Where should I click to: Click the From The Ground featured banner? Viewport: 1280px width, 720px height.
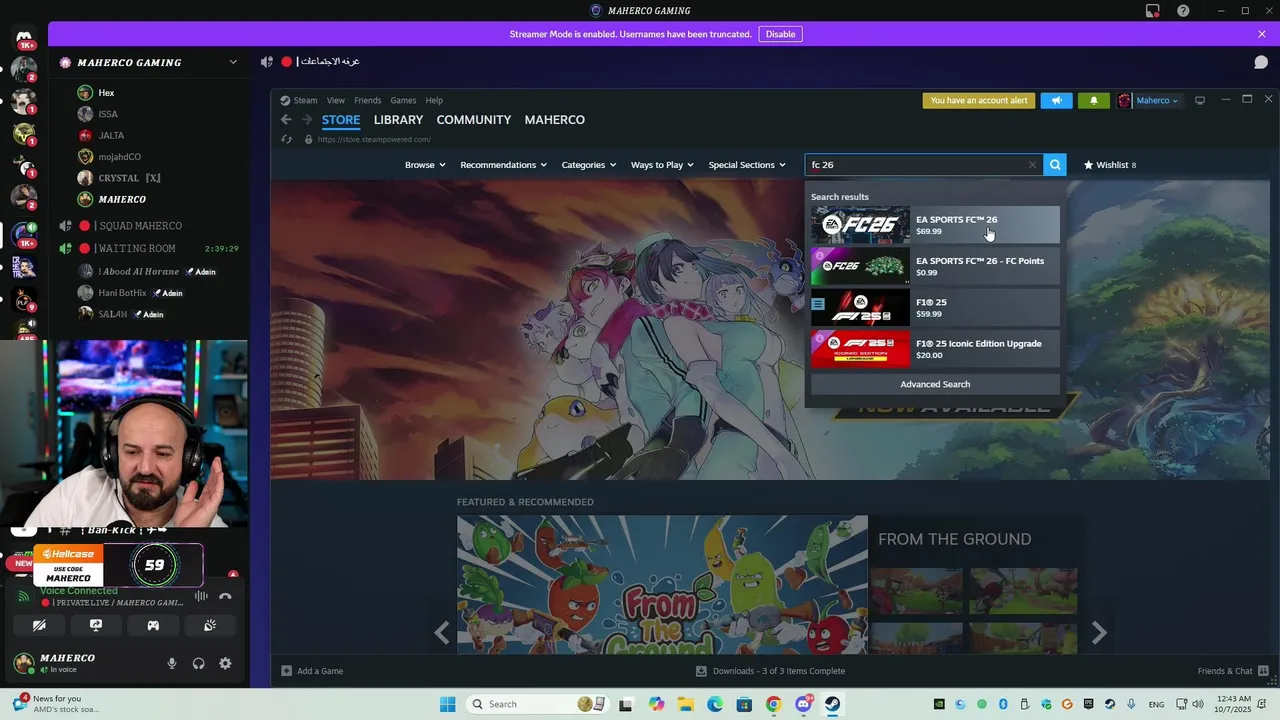click(x=662, y=585)
